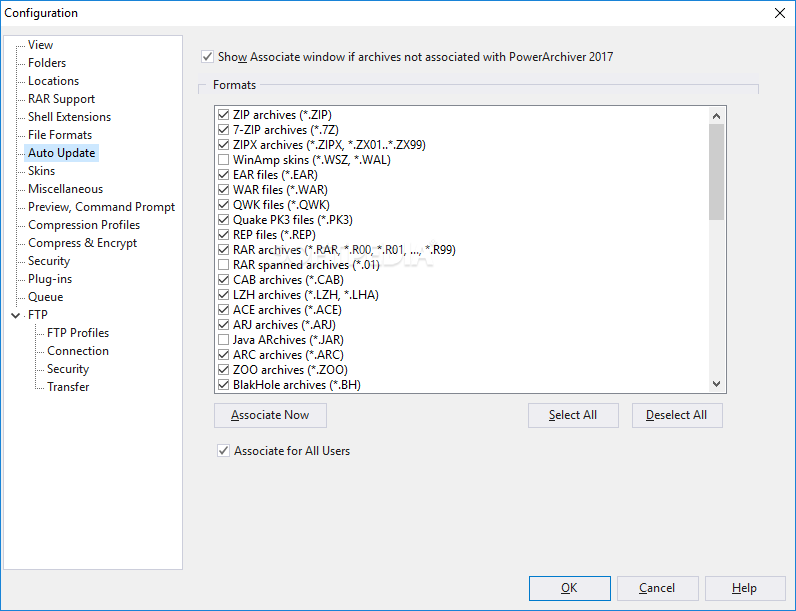Image resolution: width=796 pixels, height=611 pixels.
Task: Select Miscellaneous in the tree
Action: [65, 189]
